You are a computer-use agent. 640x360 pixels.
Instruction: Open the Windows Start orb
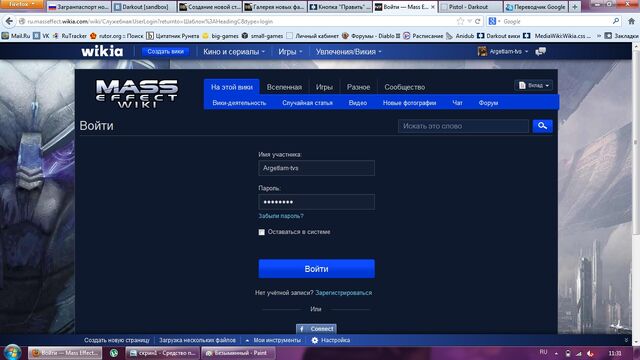(12, 353)
